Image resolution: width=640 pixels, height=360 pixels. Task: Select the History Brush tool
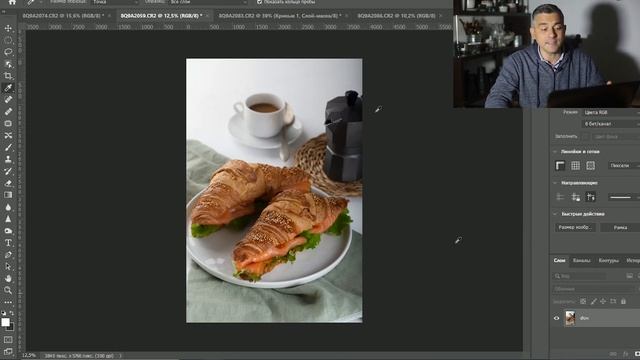(x=8, y=171)
